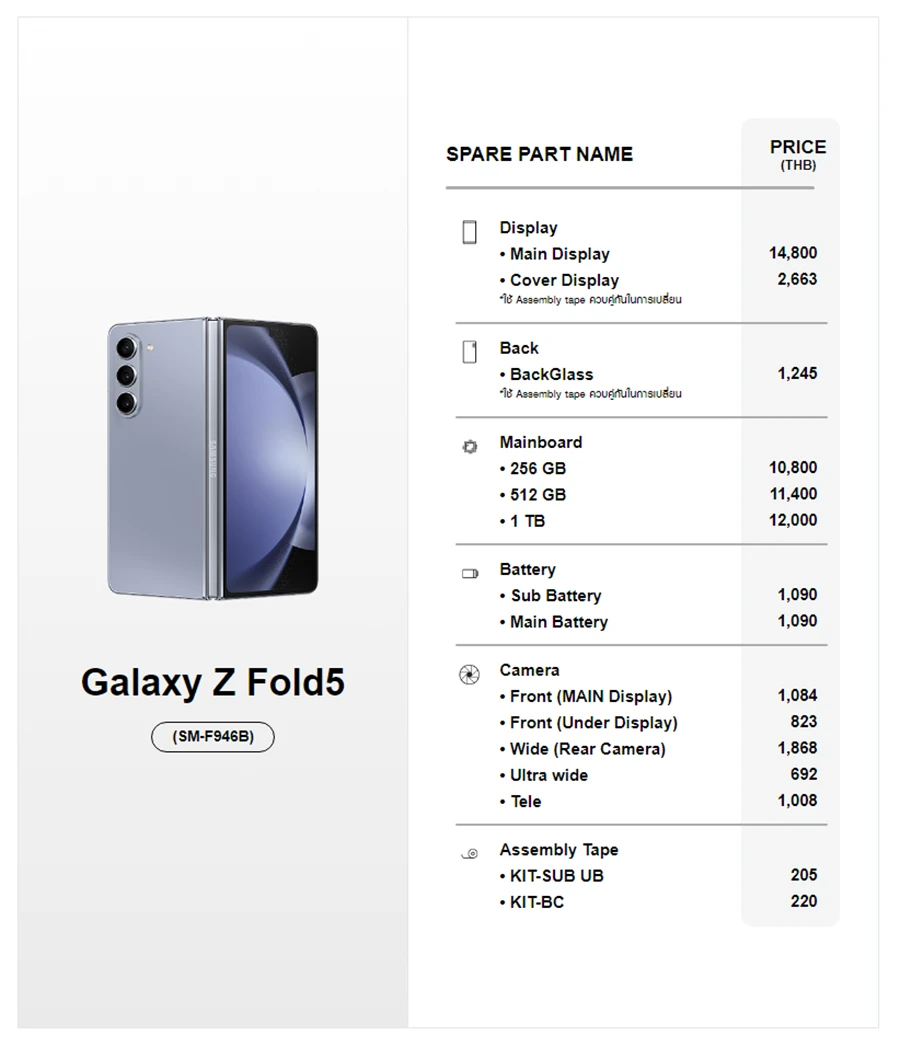
Task: Click the Mainboard chip icon
Action: click(x=470, y=447)
